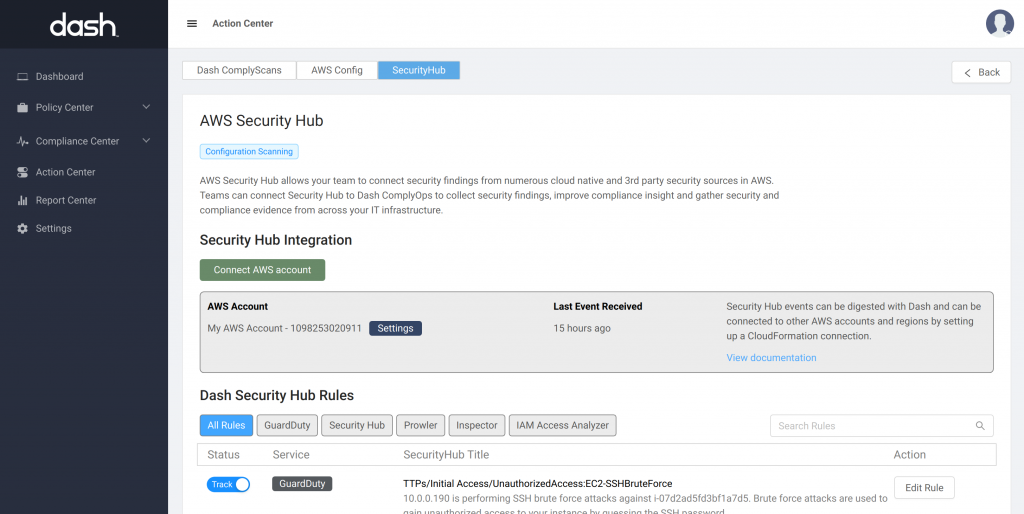This screenshot has width=1024, height=514.
Task: Open the View documentation link
Action: click(x=771, y=358)
